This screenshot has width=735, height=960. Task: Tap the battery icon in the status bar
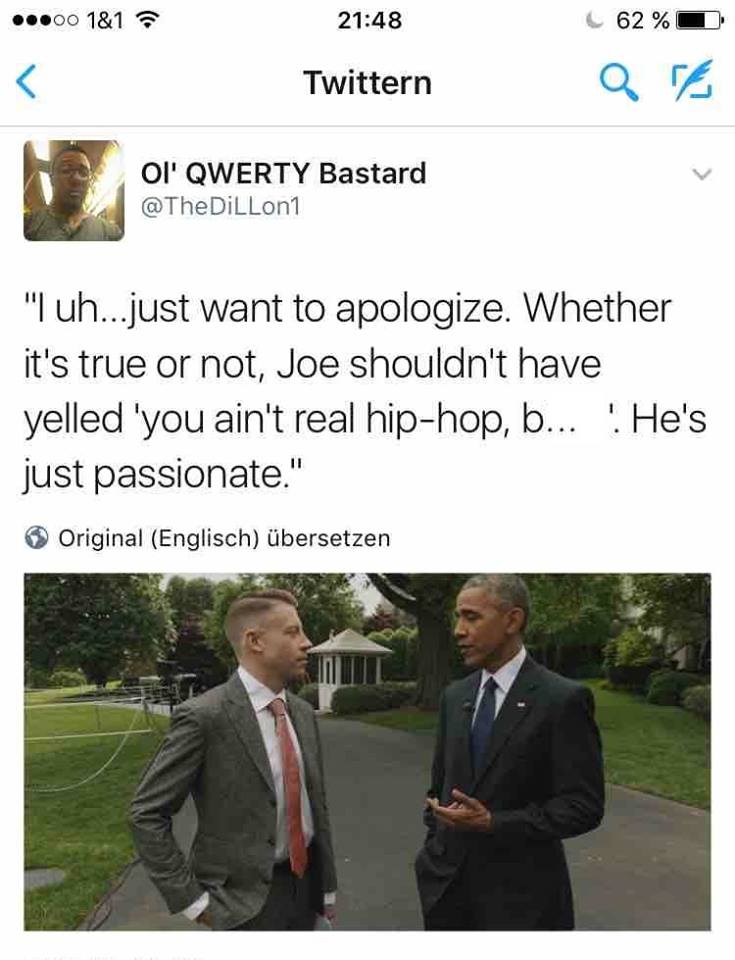pos(699,21)
